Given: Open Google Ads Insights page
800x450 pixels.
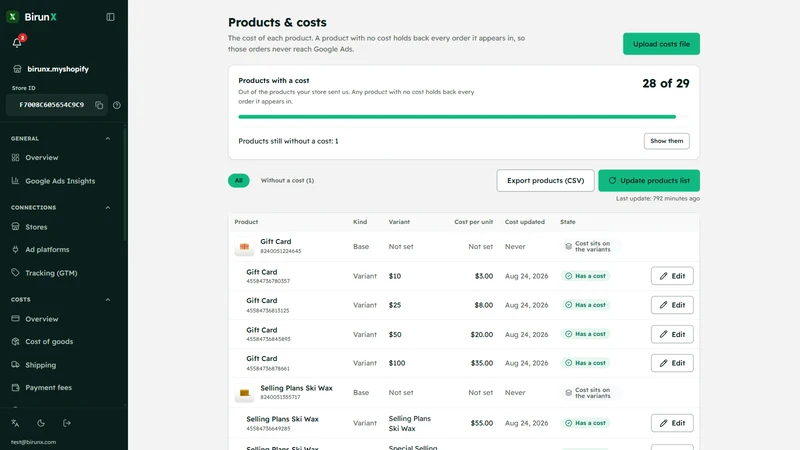Looking at the screenshot, I should (61, 181).
